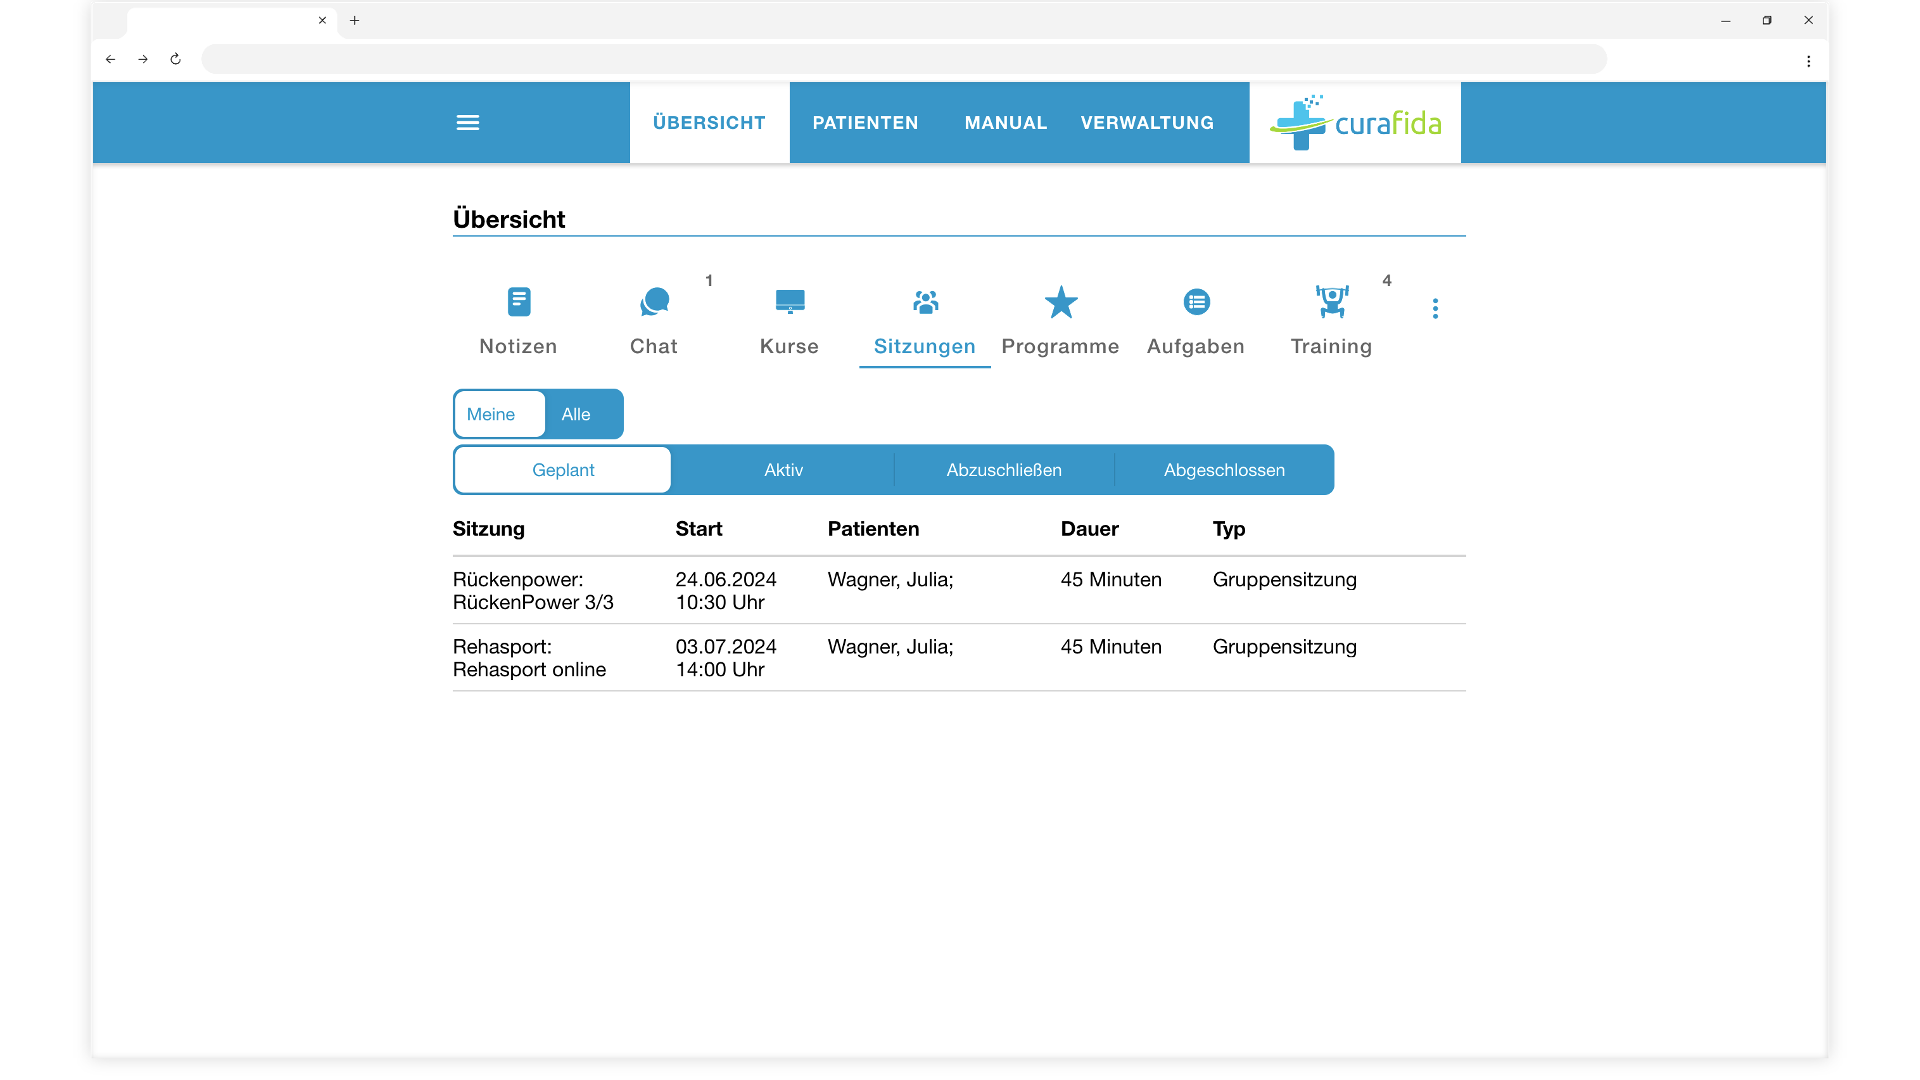Close the current browser tab

click(x=322, y=20)
